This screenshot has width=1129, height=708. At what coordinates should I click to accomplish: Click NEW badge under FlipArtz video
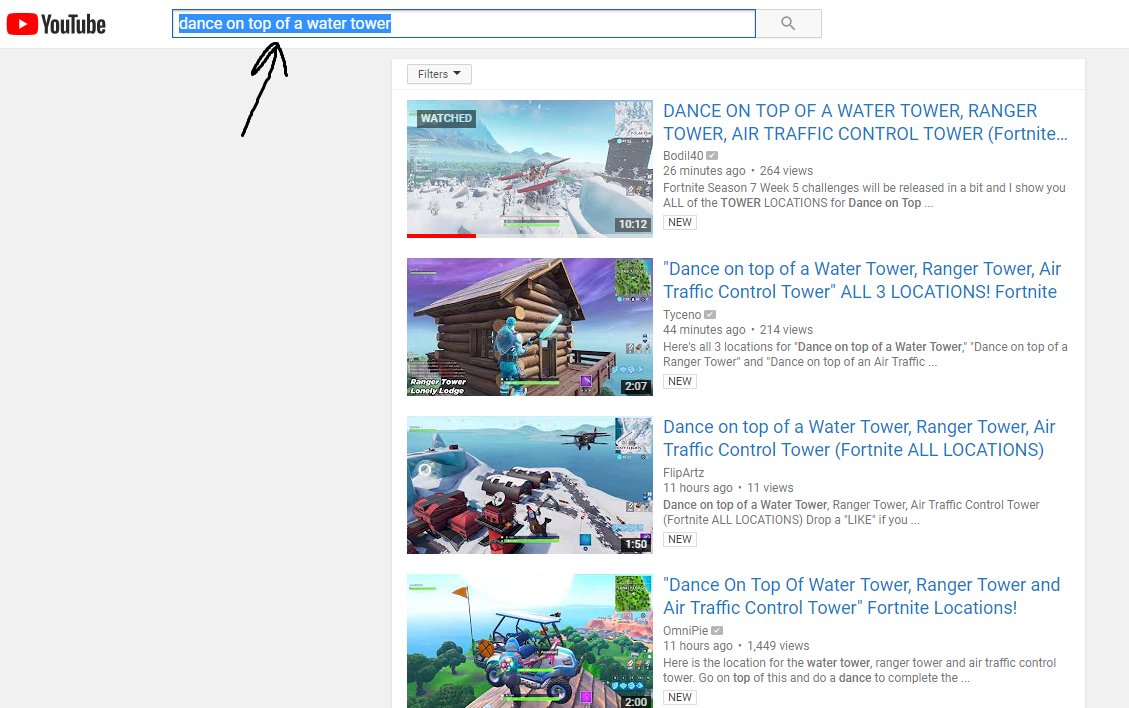pos(680,539)
